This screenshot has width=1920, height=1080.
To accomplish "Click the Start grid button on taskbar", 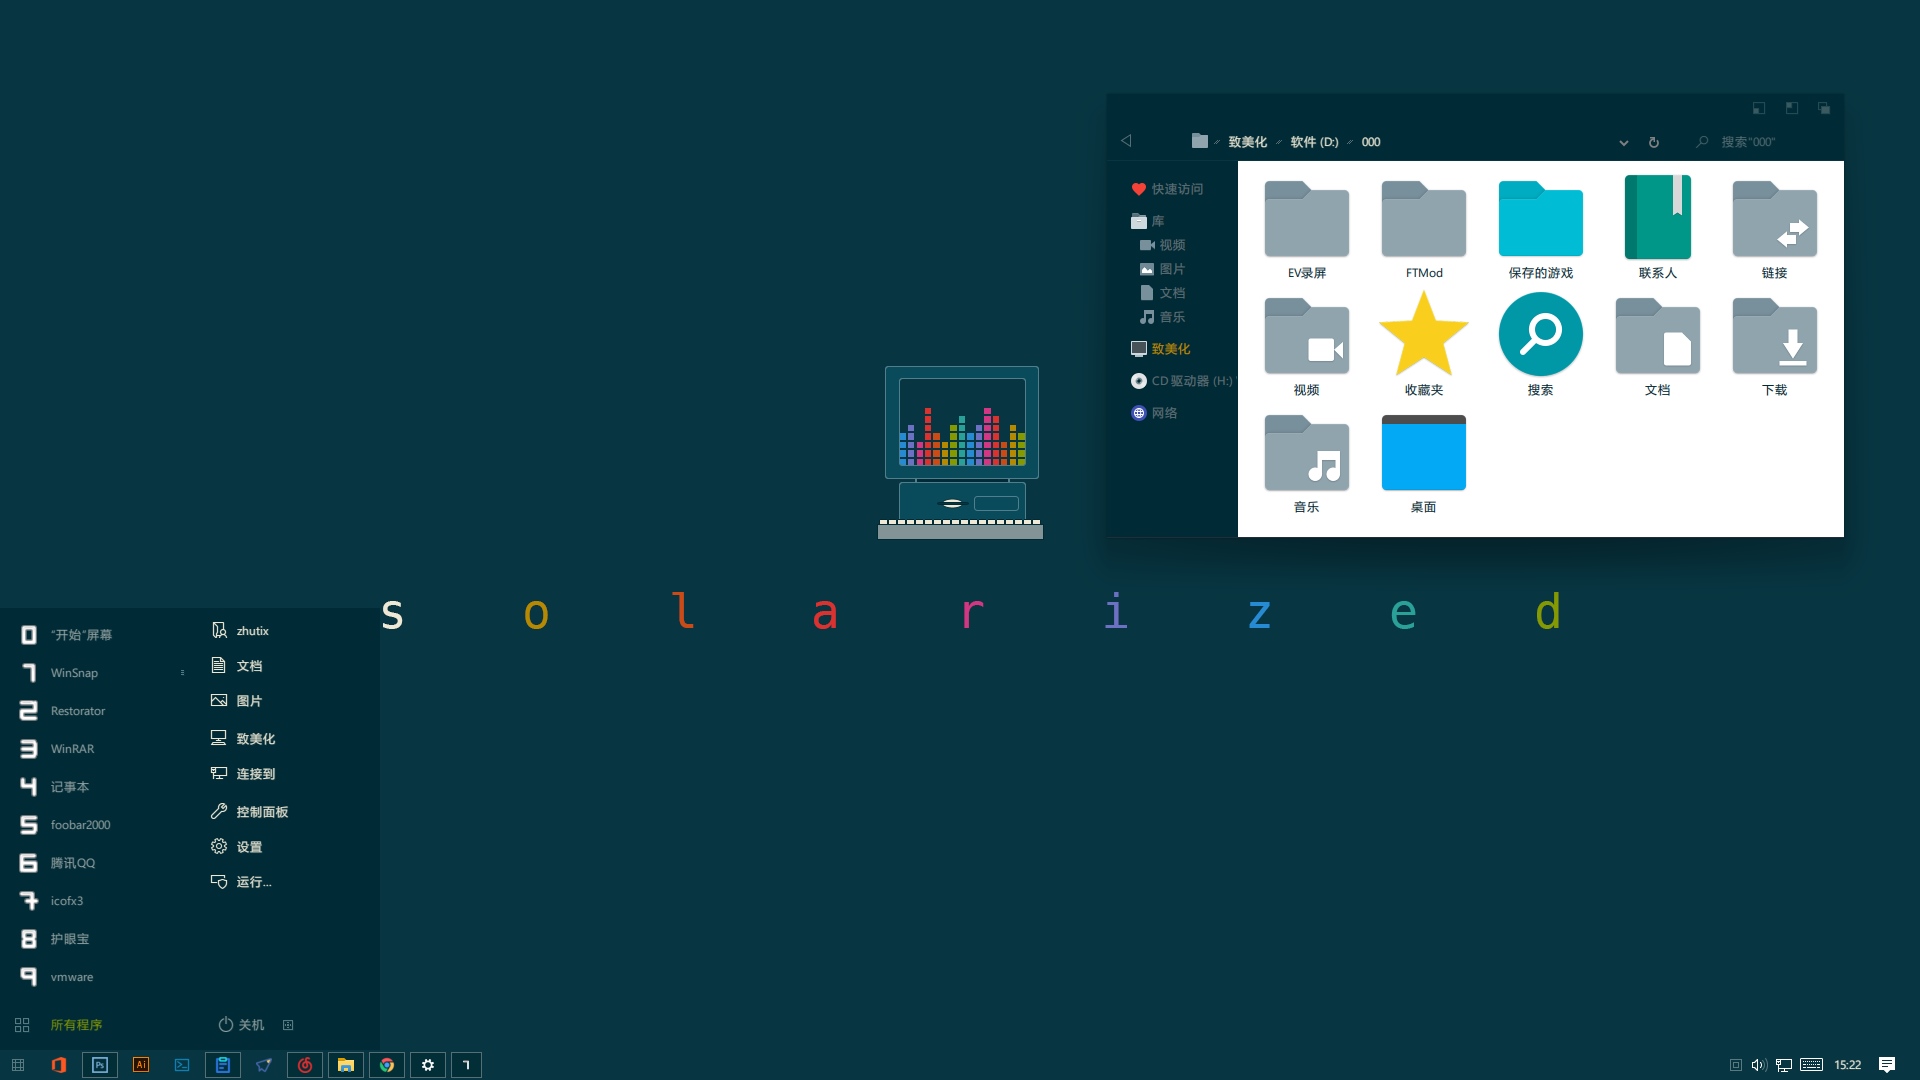I will pyautogui.click(x=18, y=1065).
